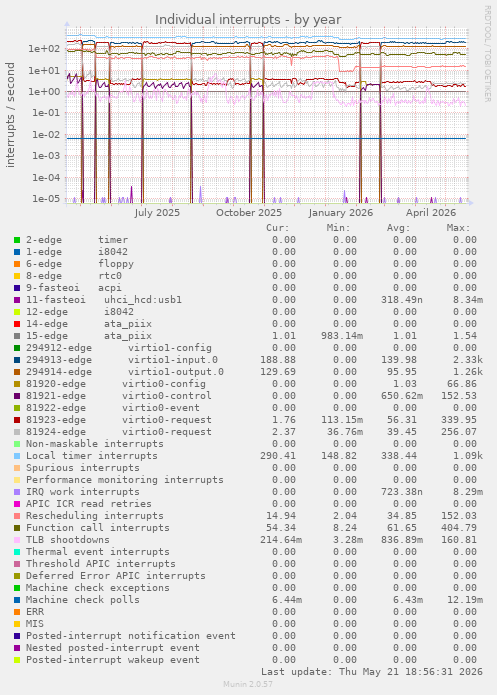Click the Avg value 836.89m for TLB shootdowns
Screen dimensions: 497x695
point(402,540)
